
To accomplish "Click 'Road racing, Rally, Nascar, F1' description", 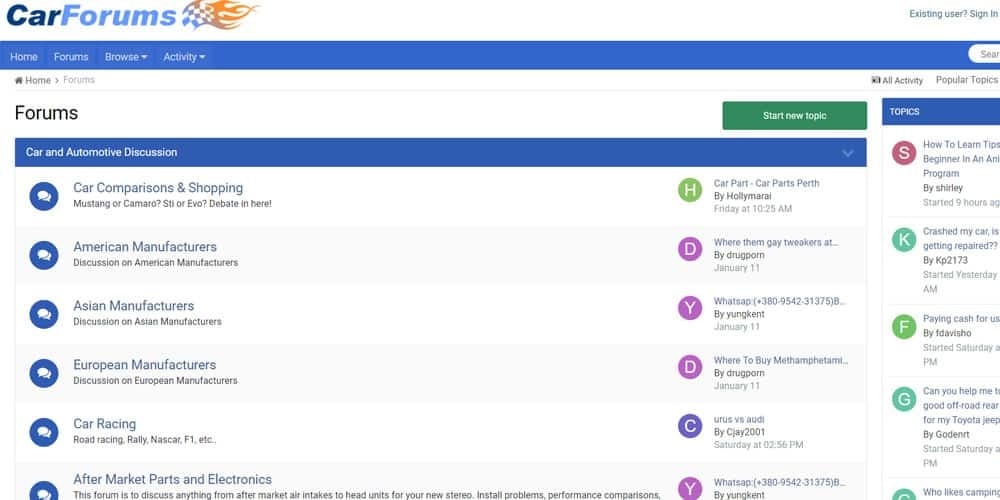I will click(145, 439).
